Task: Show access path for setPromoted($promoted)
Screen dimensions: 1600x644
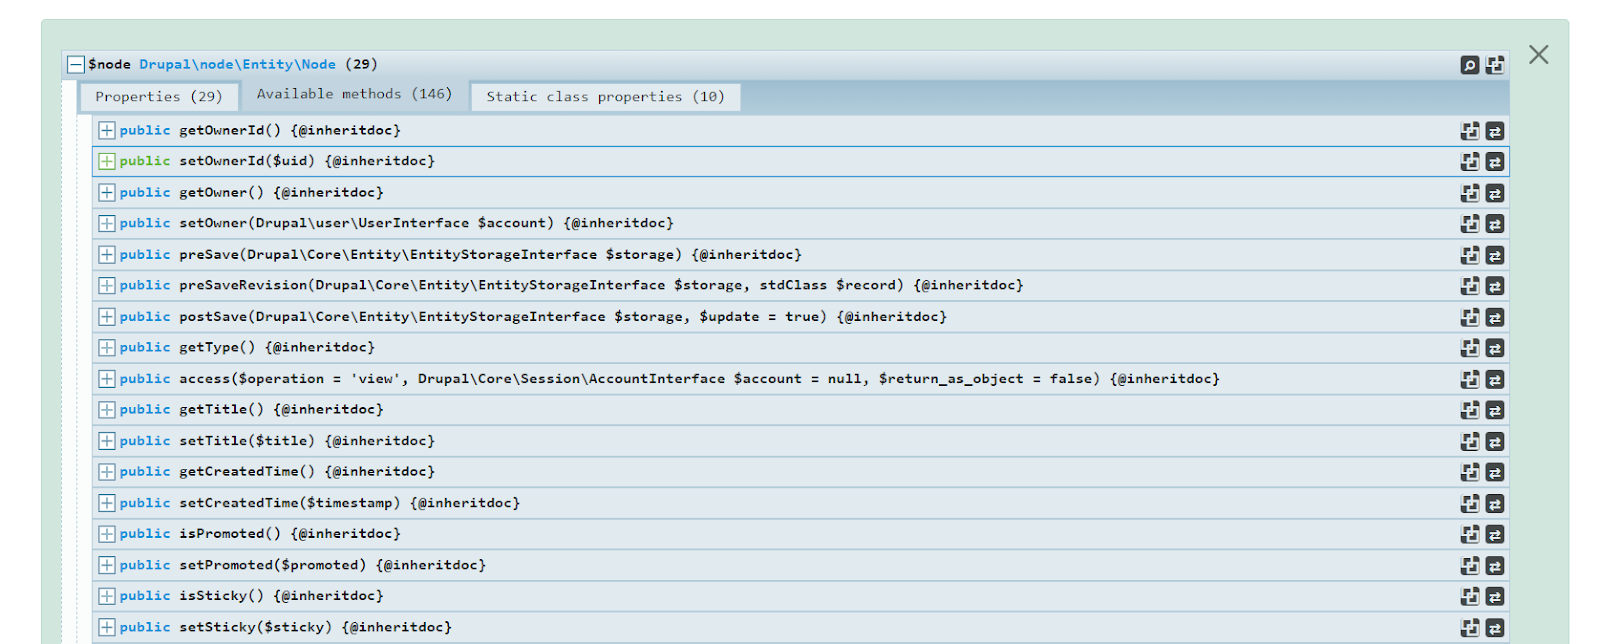Action: (x=1495, y=565)
